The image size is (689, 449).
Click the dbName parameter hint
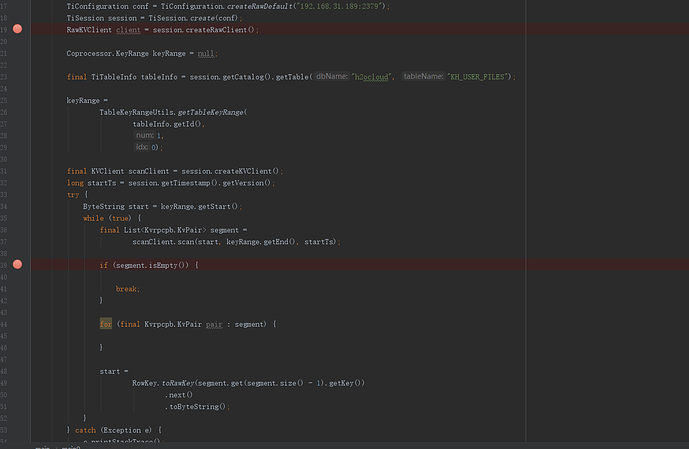point(332,77)
